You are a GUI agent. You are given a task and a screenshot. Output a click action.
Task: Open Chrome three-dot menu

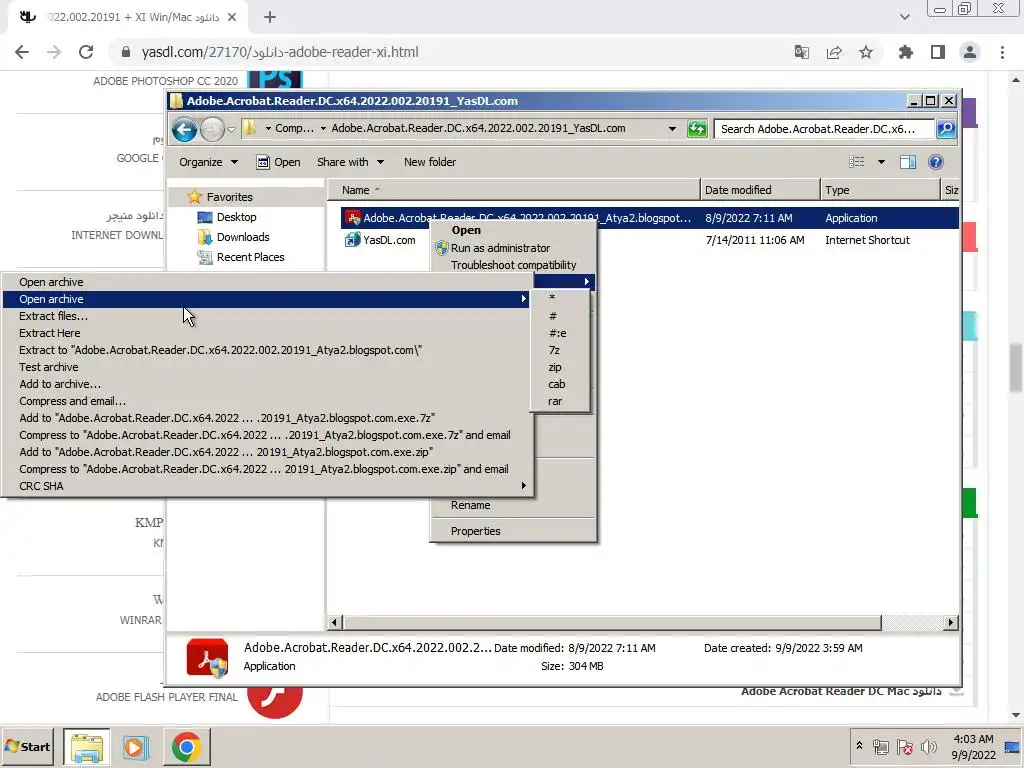1002,52
